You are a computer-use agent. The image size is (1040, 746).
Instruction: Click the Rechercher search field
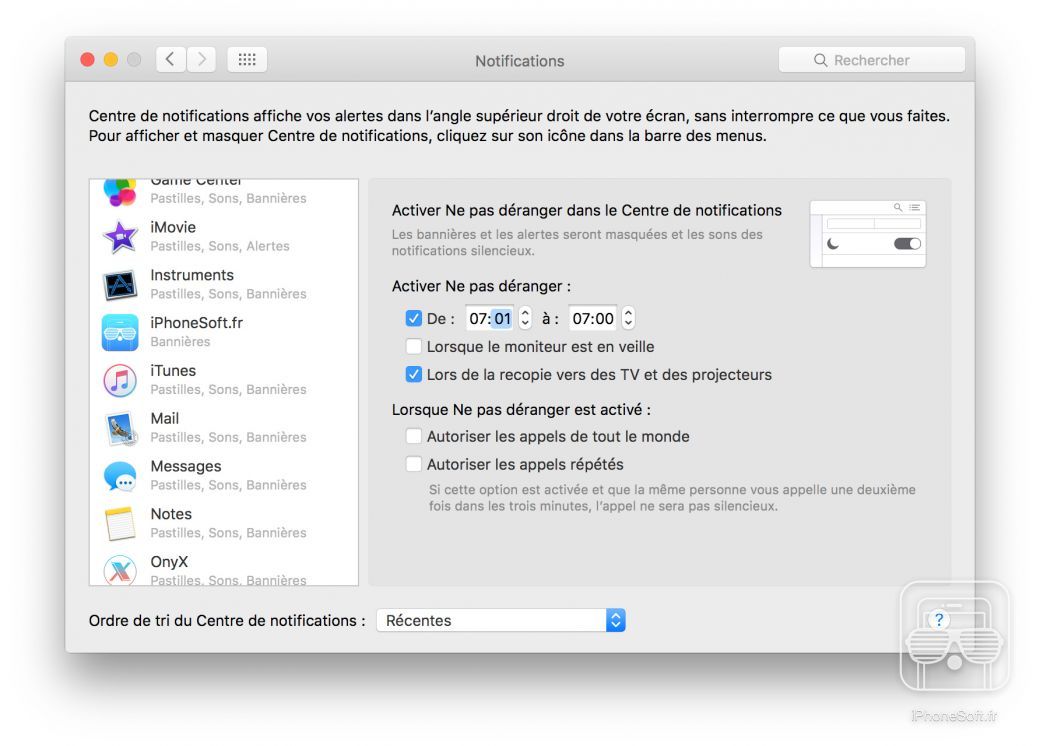872,60
